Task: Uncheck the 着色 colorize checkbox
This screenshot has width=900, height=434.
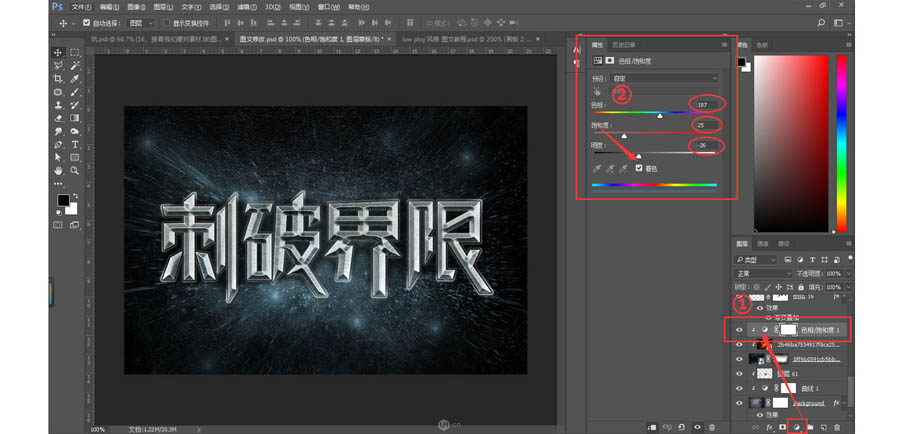Action: [x=639, y=168]
